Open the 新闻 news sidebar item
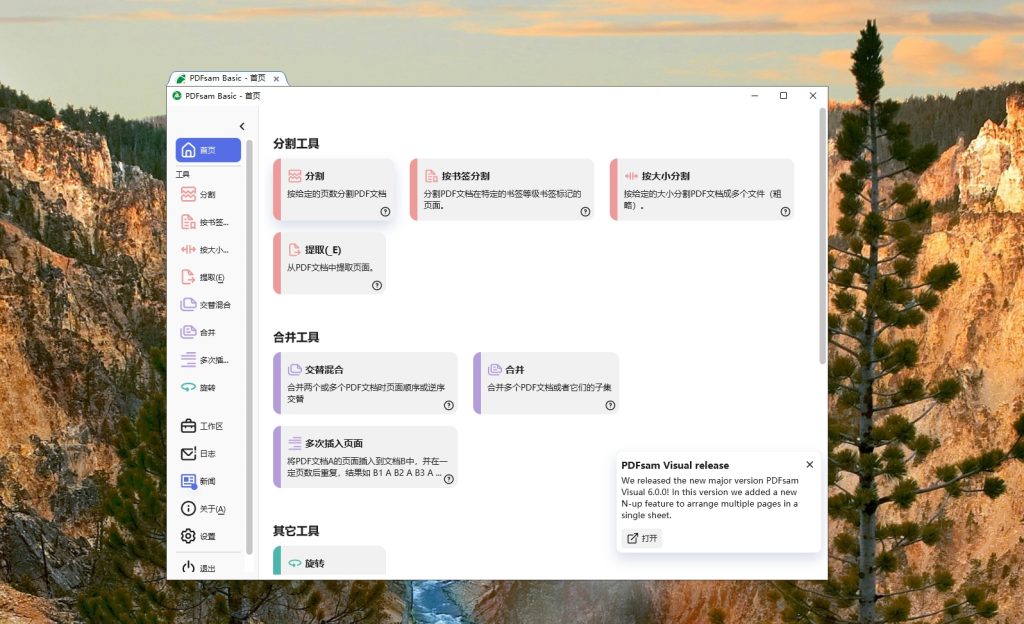The width and height of the screenshot is (1024, 624). (208, 481)
